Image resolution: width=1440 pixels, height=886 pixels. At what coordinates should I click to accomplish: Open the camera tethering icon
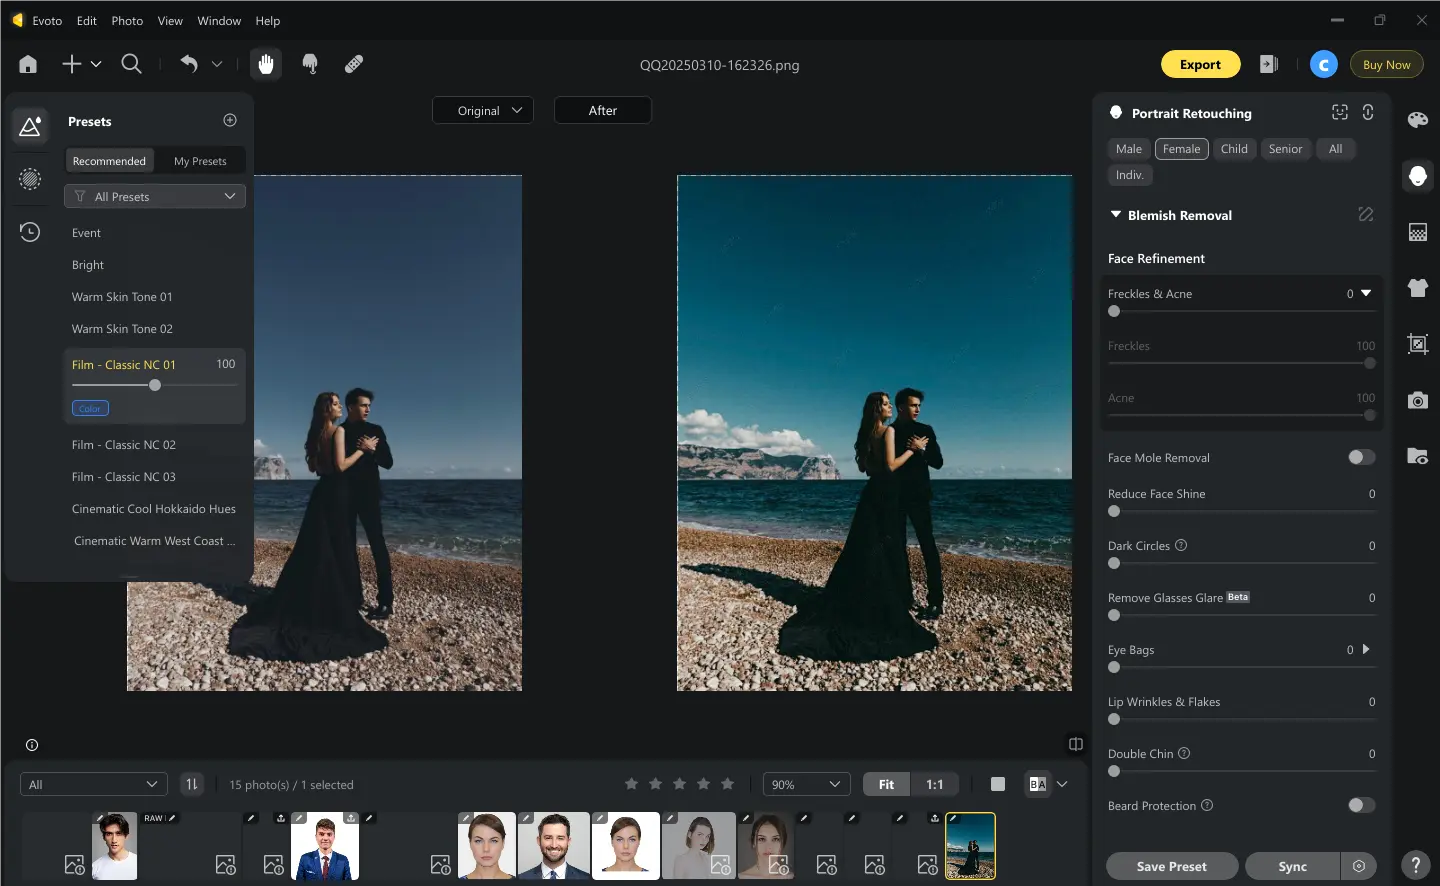click(1418, 400)
